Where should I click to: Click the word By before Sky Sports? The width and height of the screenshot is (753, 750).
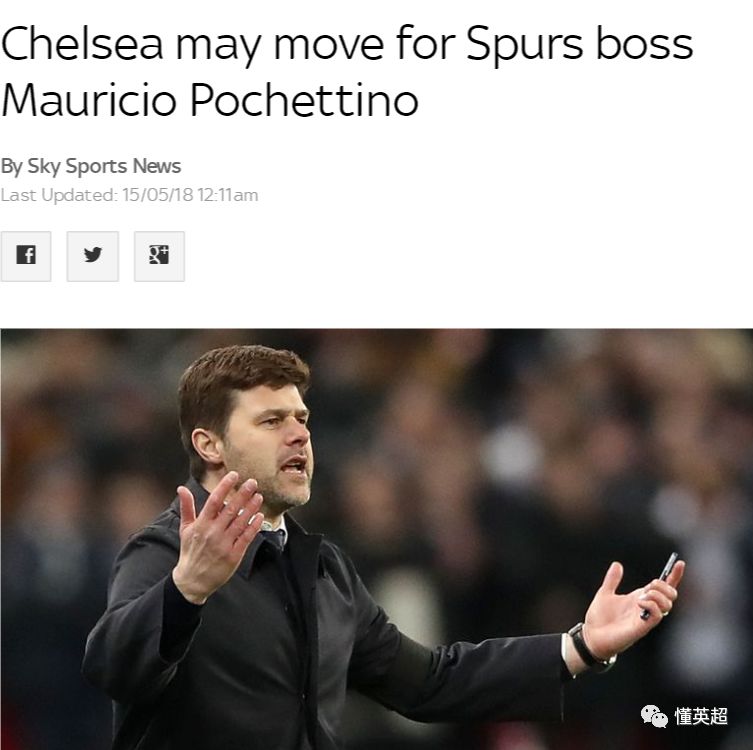(x=12, y=166)
